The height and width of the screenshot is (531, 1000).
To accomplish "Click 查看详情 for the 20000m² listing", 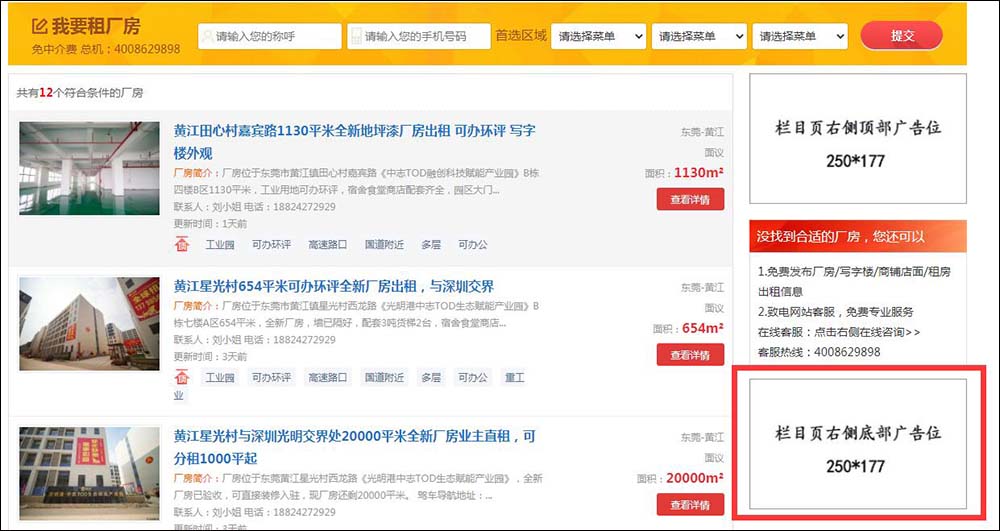I will point(690,504).
